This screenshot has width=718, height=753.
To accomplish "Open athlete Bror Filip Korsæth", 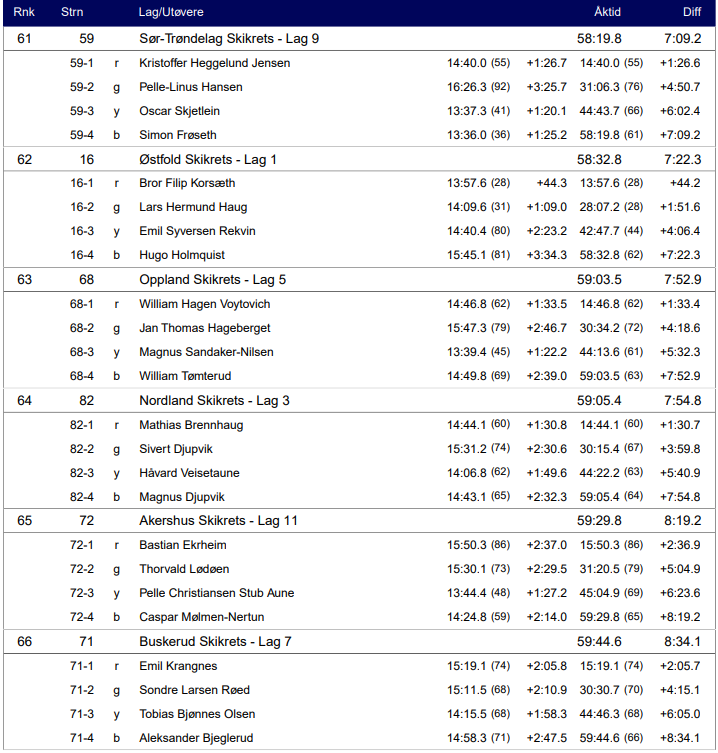I will 187,183.
